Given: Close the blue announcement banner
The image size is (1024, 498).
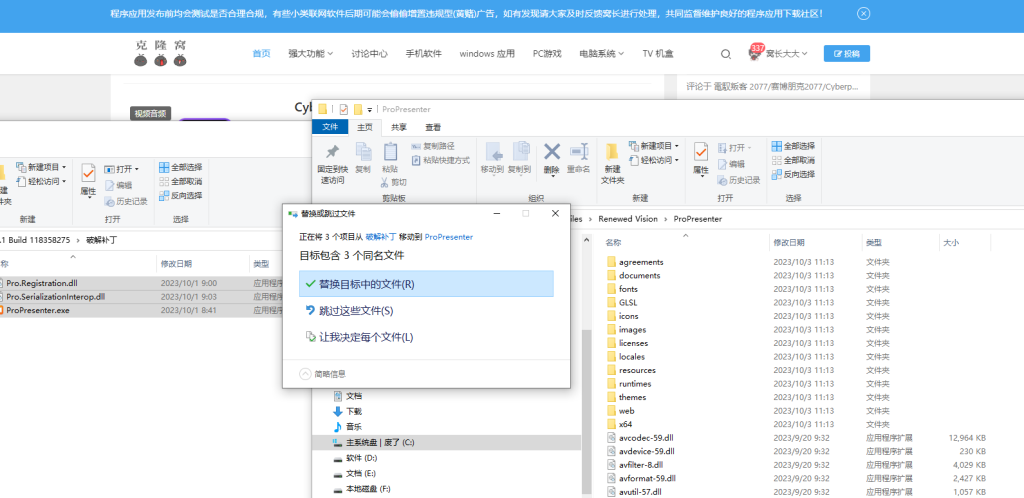Looking at the screenshot, I should tap(863, 14).
